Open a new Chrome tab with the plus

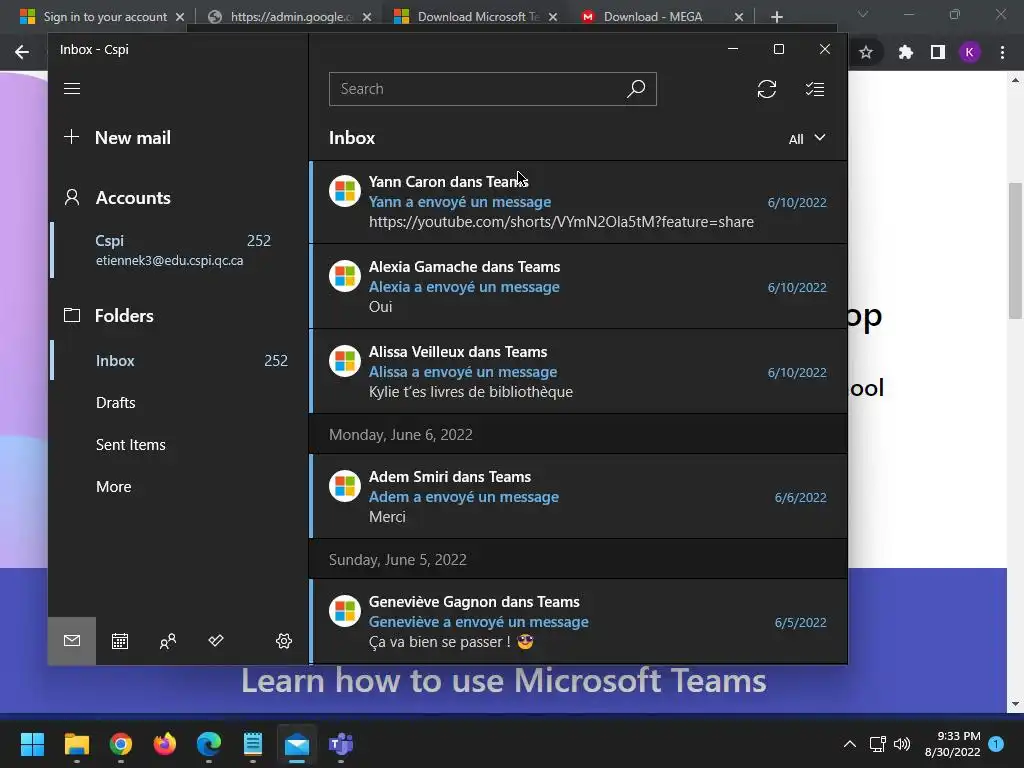(x=776, y=17)
